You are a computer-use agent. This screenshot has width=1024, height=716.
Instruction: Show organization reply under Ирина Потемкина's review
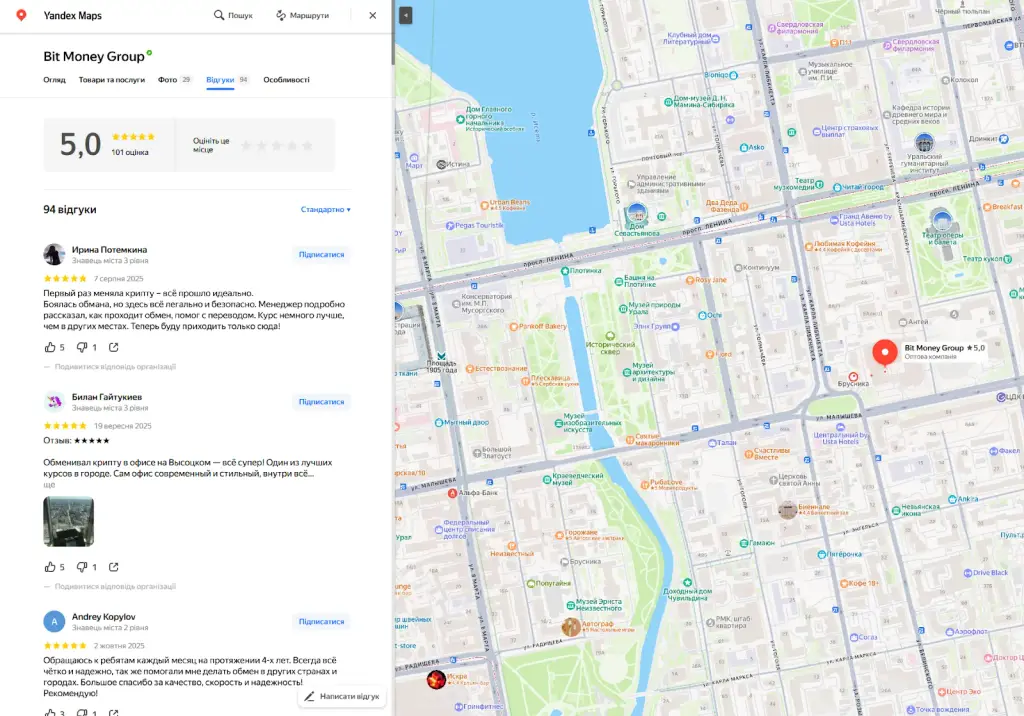[115, 366]
